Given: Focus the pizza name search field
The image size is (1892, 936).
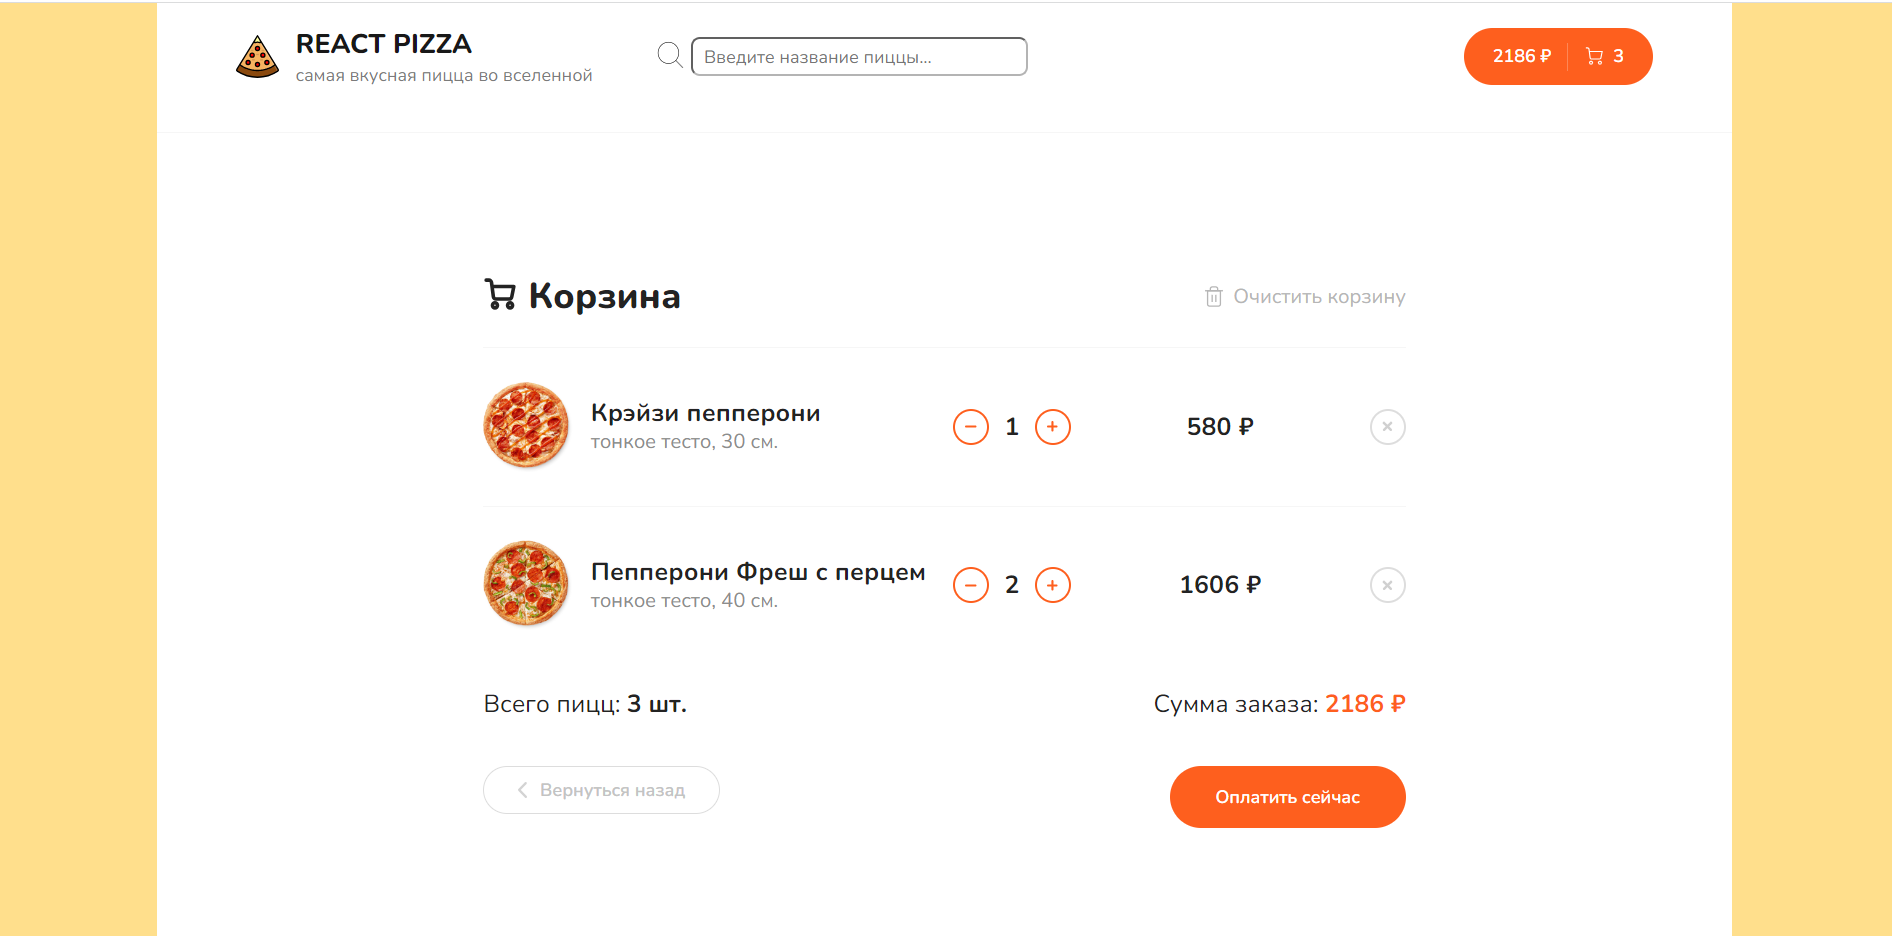Looking at the screenshot, I should click(859, 56).
